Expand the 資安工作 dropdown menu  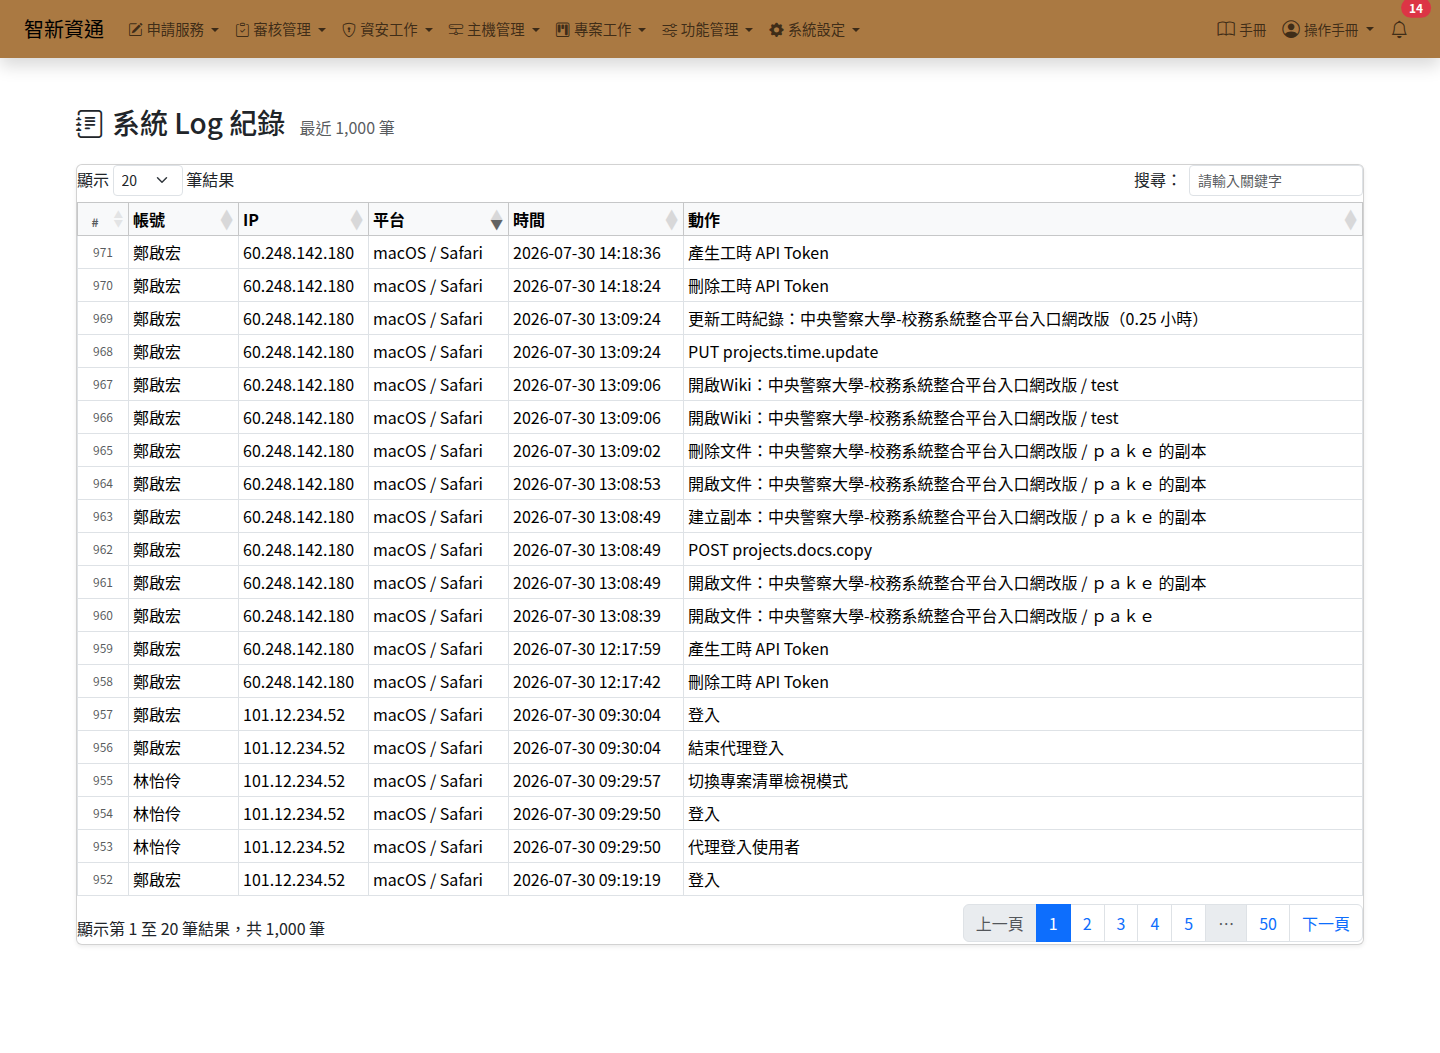click(x=388, y=30)
